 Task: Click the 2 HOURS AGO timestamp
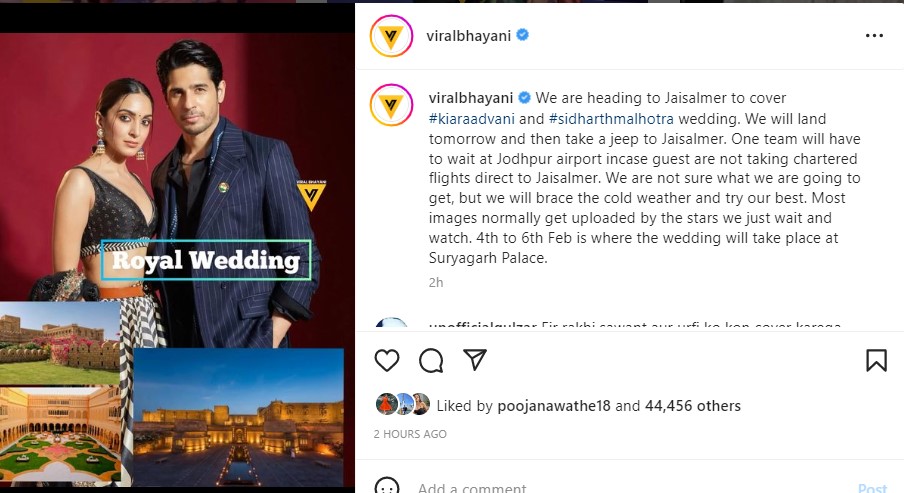tap(410, 434)
